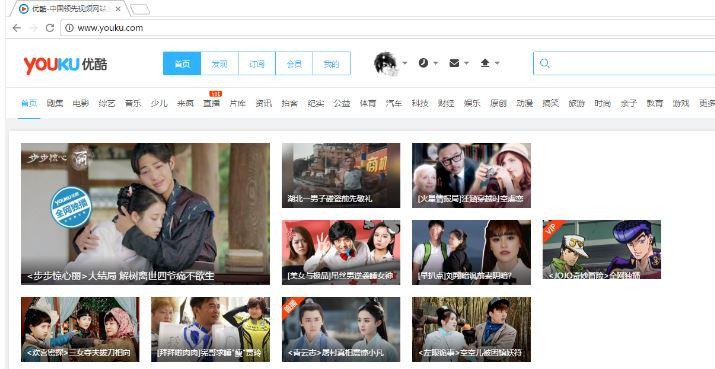
Task: Open 纪实 channel in navigation bar
Action: [316, 104]
